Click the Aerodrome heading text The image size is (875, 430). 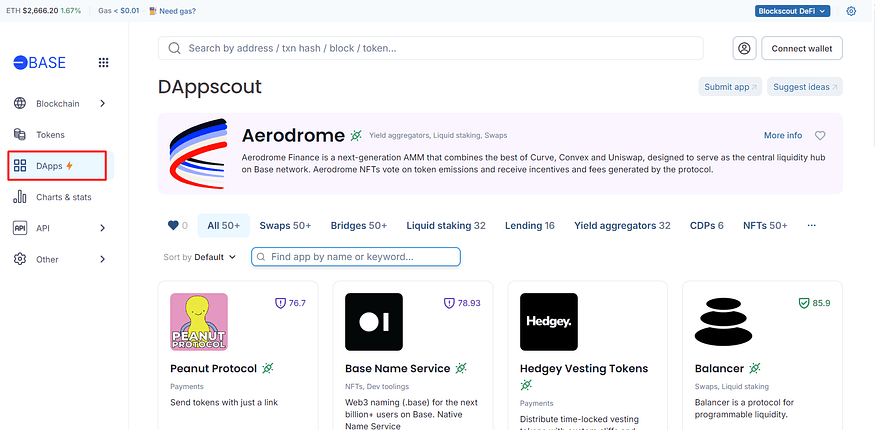[294, 136]
